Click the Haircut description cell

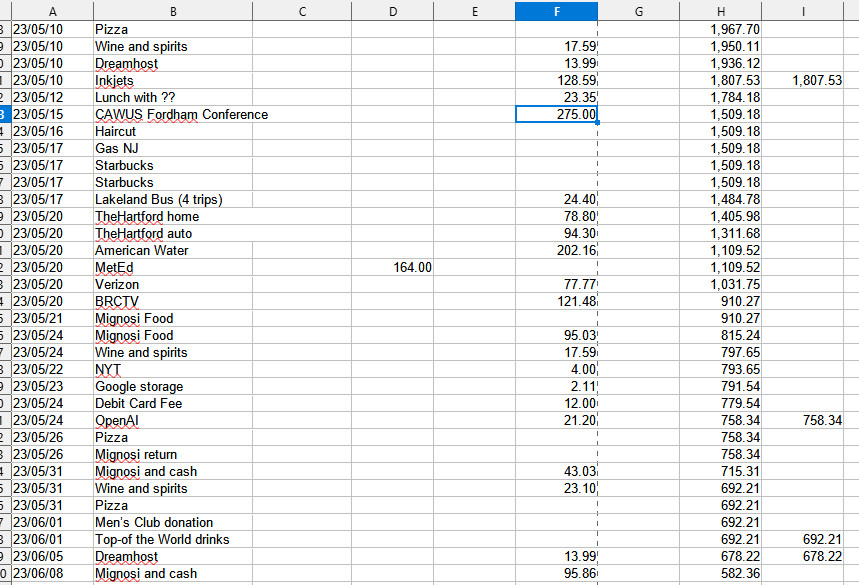tap(173, 131)
